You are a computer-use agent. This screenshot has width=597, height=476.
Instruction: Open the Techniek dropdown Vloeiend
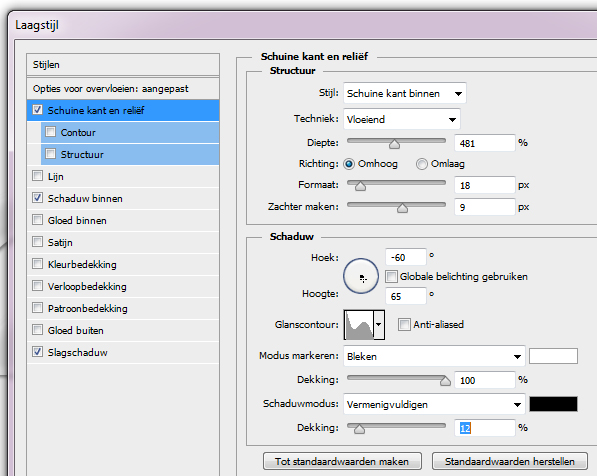[402, 119]
